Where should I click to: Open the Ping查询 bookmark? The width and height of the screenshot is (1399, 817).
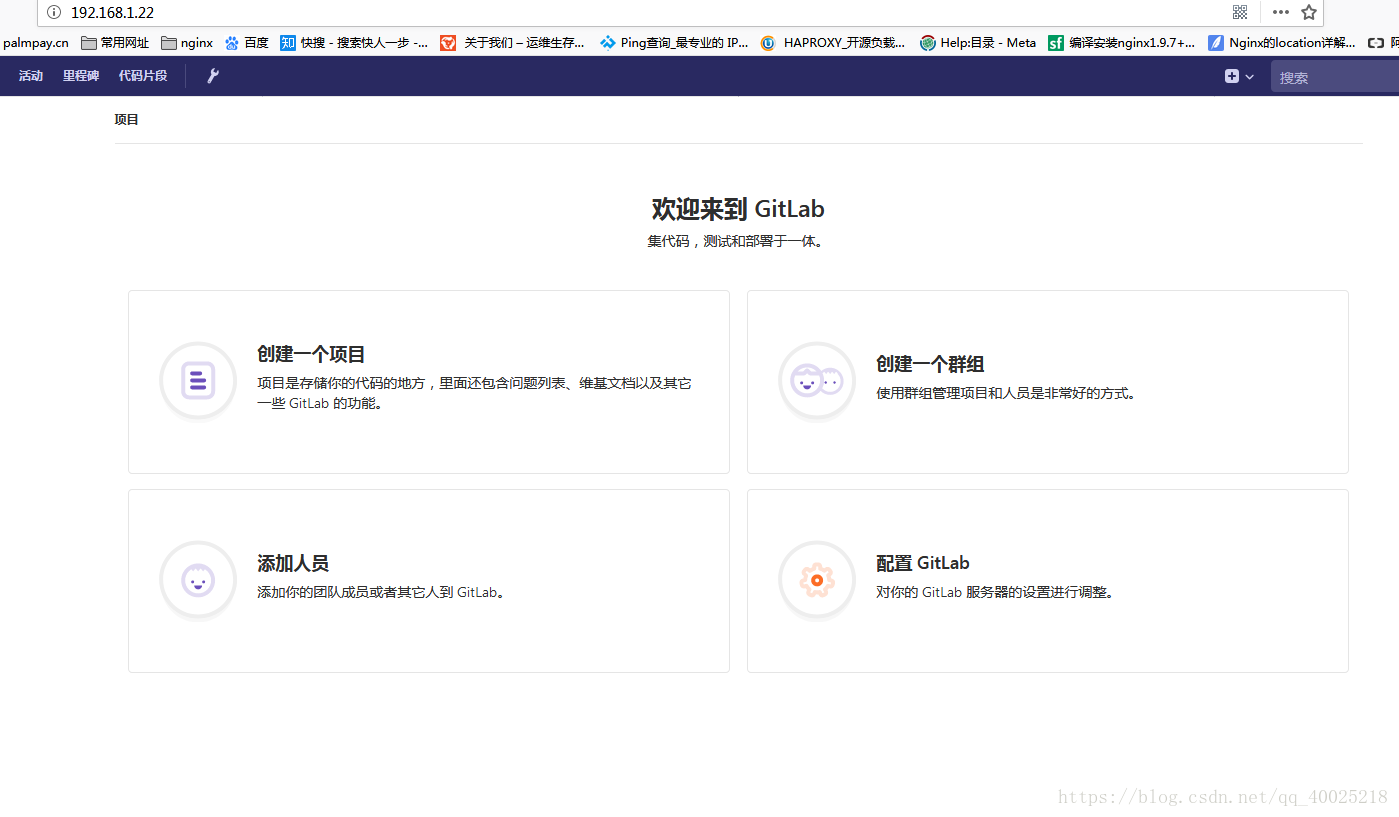pyautogui.click(x=674, y=43)
